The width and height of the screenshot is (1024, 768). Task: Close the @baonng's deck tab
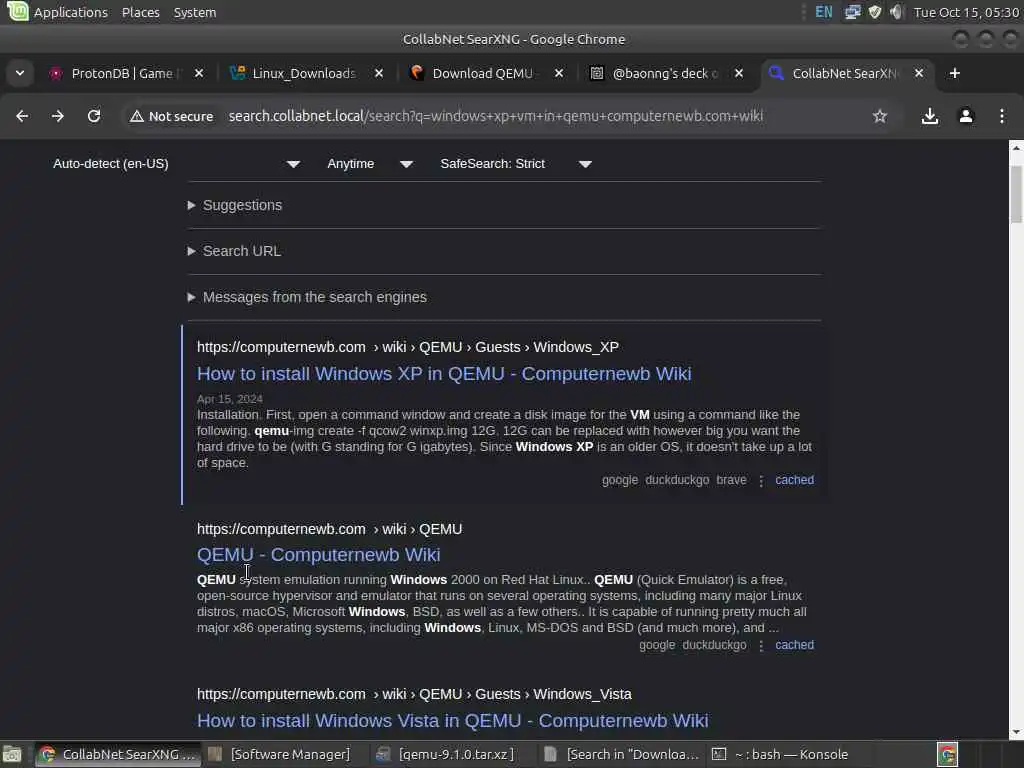click(x=739, y=73)
